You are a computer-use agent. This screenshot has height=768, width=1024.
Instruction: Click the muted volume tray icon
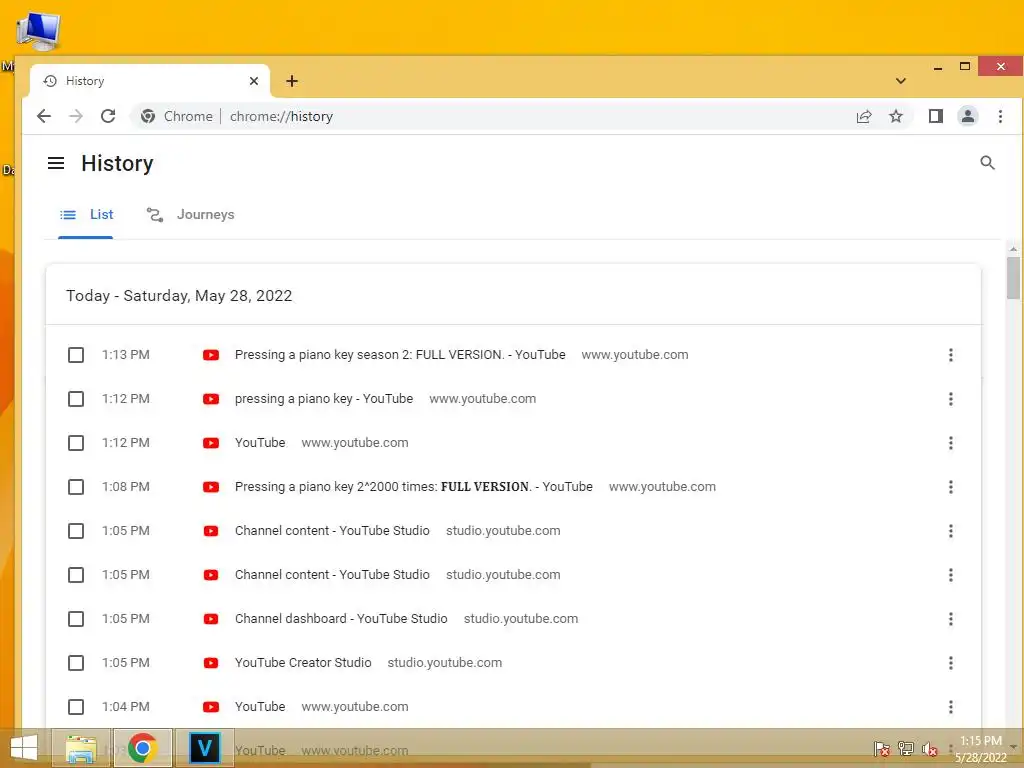point(929,749)
